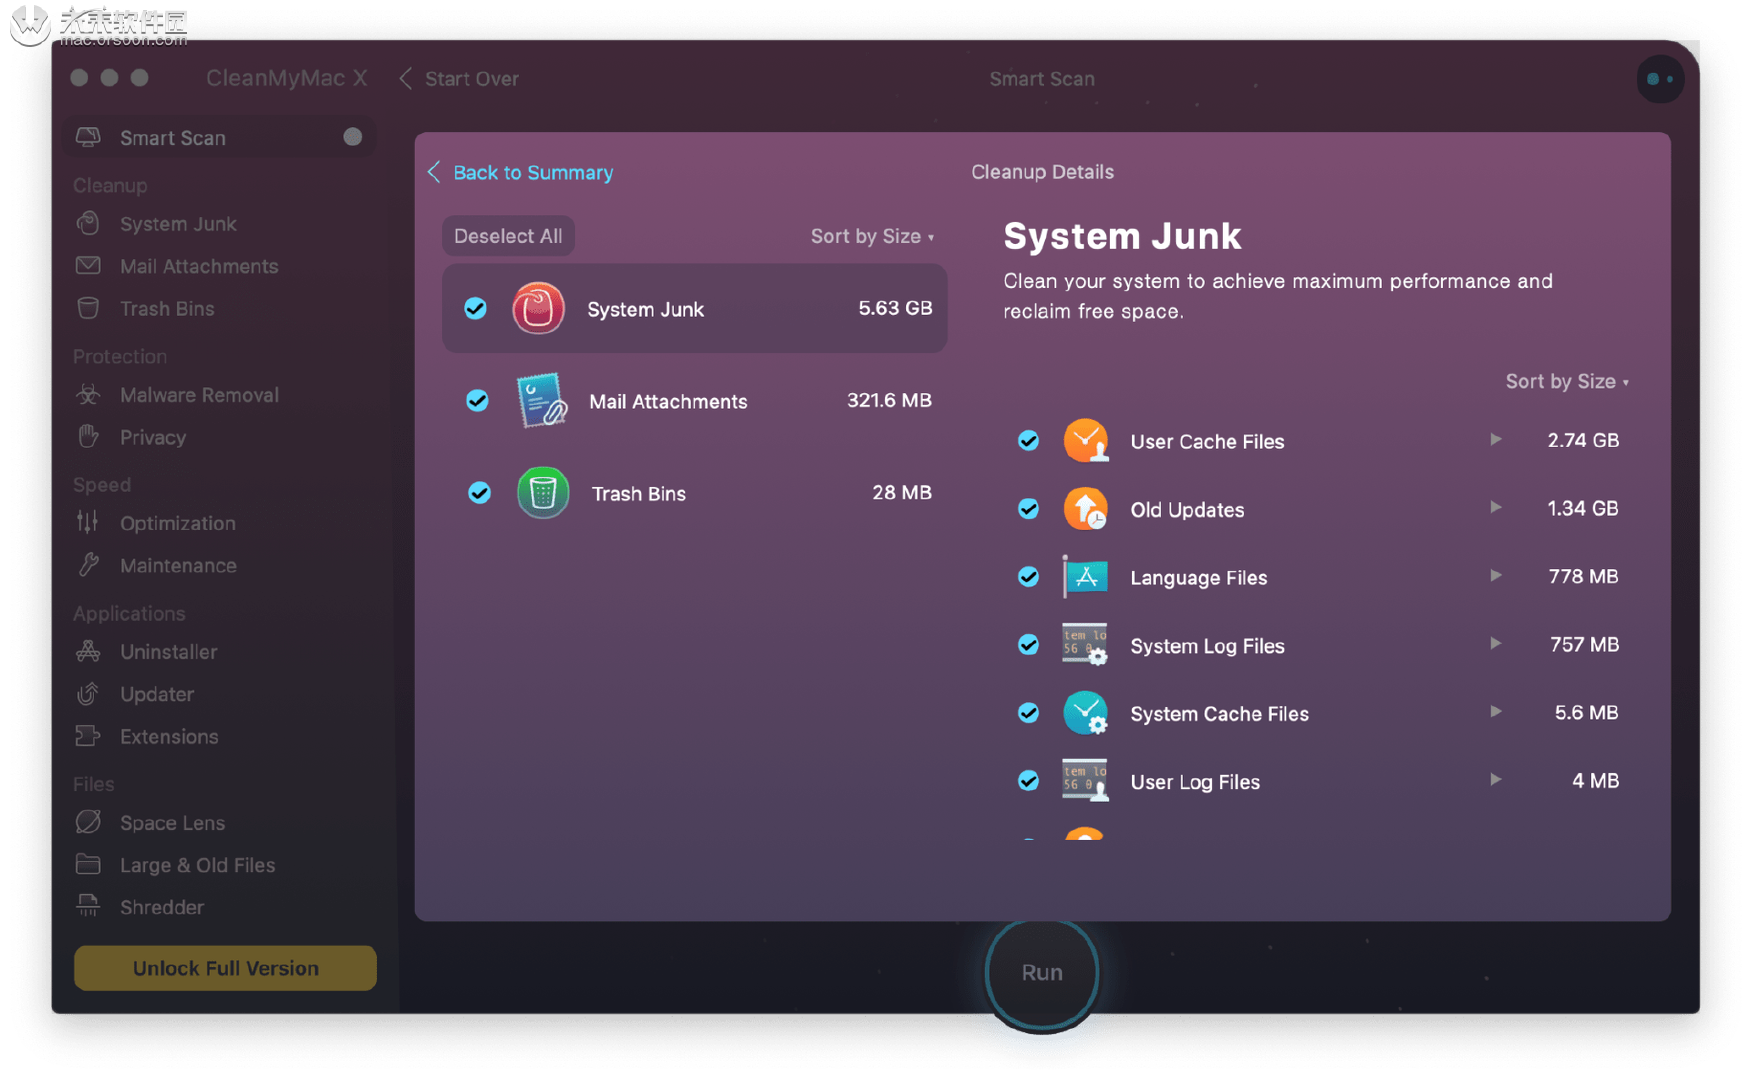
Task: Uncheck the System Junk checkbox in middle list
Action: pos(476,308)
